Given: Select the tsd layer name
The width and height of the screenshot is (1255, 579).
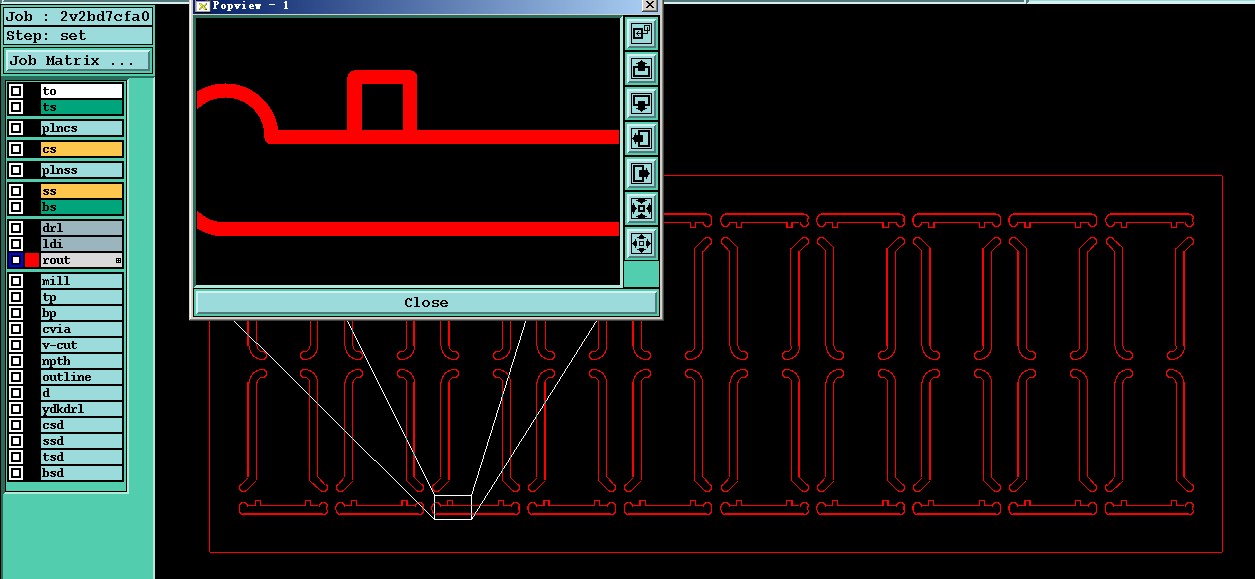Looking at the screenshot, I should pyautogui.click(x=82, y=457).
